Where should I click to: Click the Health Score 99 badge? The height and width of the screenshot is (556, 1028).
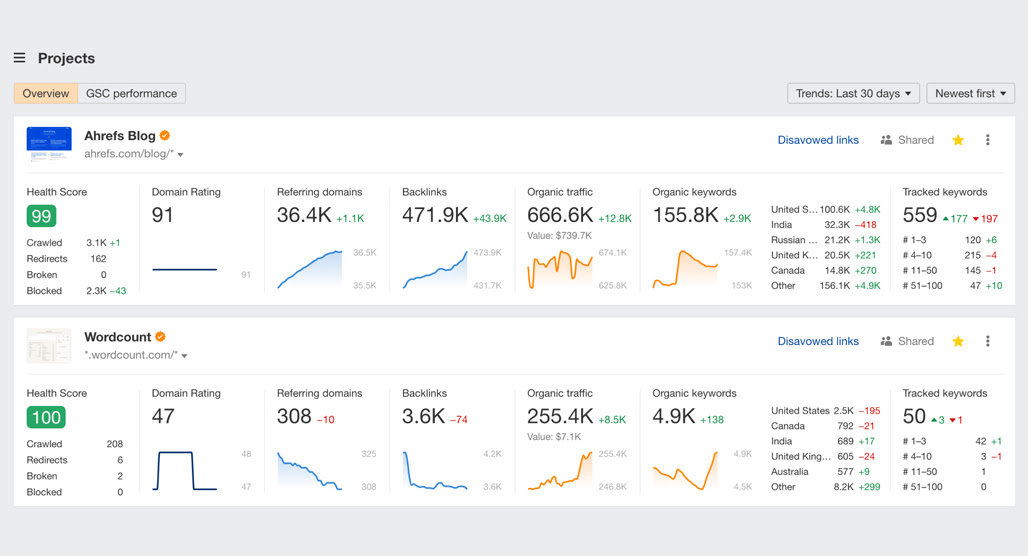(41, 216)
